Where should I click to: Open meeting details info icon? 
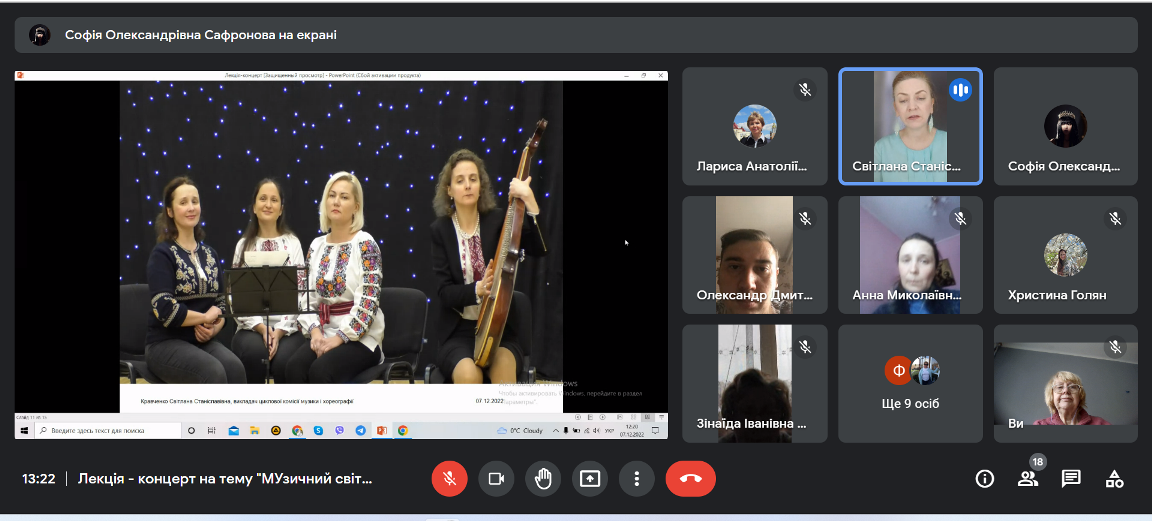click(x=984, y=478)
